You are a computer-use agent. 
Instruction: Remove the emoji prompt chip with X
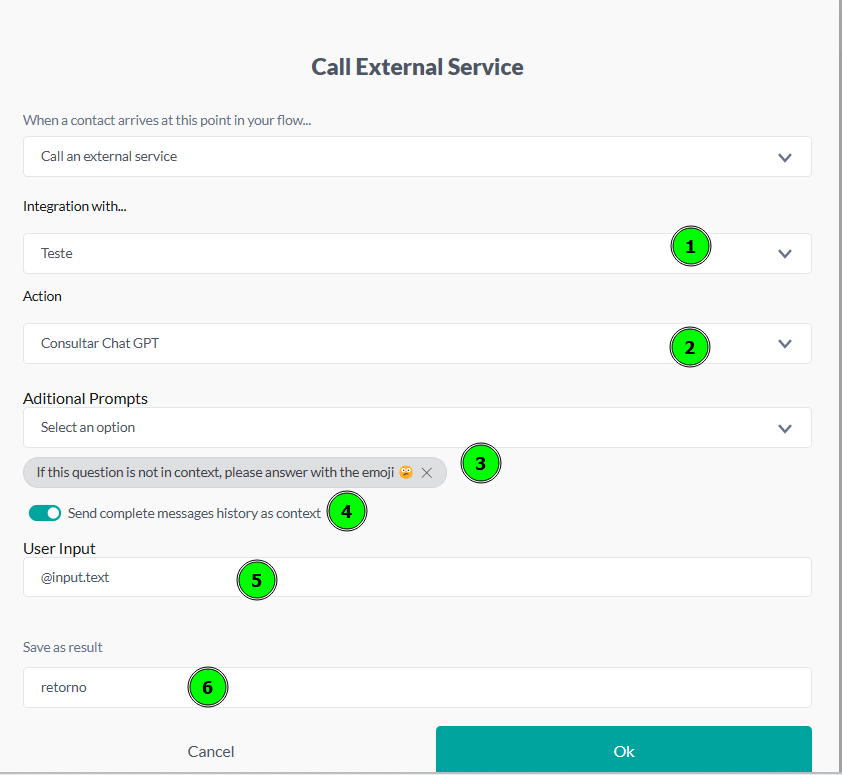(x=427, y=473)
